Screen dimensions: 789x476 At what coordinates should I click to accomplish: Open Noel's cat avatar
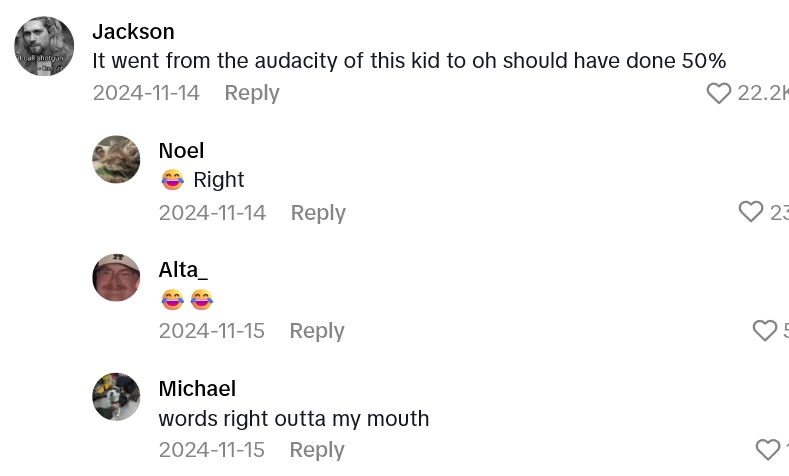pyautogui.click(x=116, y=159)
